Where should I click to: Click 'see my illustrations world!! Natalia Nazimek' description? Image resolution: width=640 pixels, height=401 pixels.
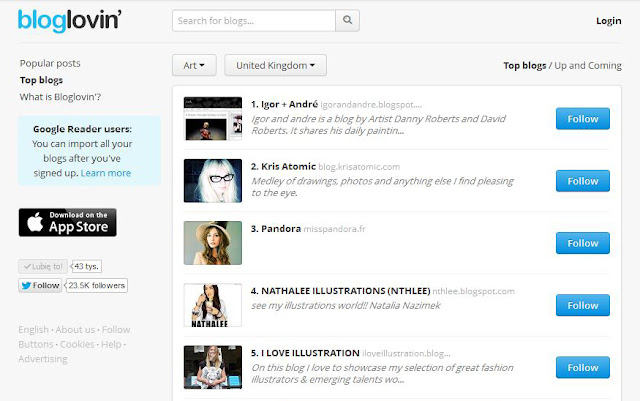tap(346, 305)
